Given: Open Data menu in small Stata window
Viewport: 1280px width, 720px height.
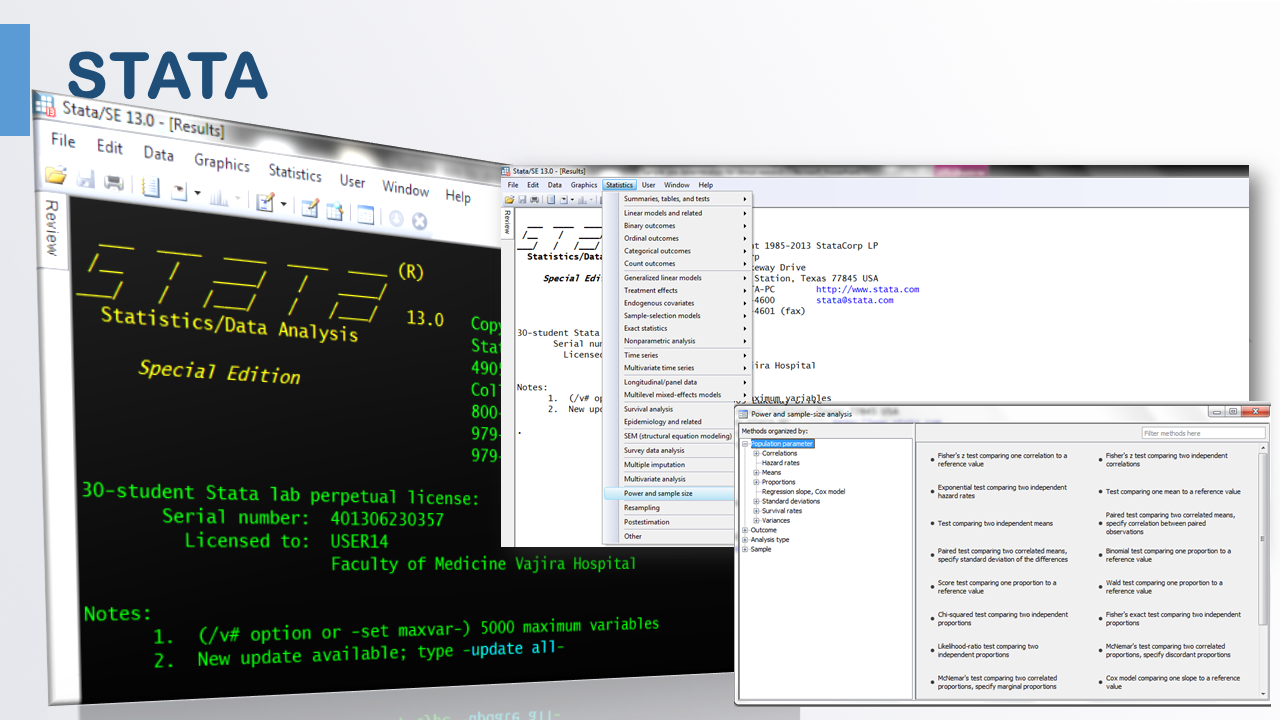Looking at the screenshot, I should [554, 185].
